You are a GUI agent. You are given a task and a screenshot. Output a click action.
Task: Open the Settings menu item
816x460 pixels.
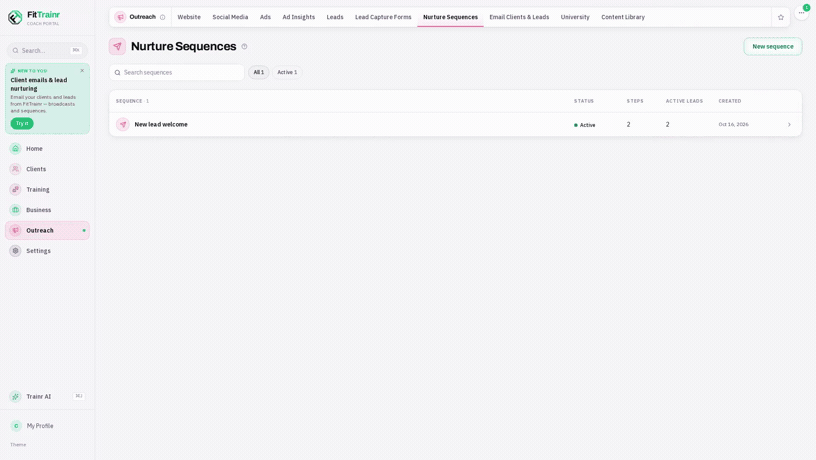pyautogui.click(x=47, y=251)
